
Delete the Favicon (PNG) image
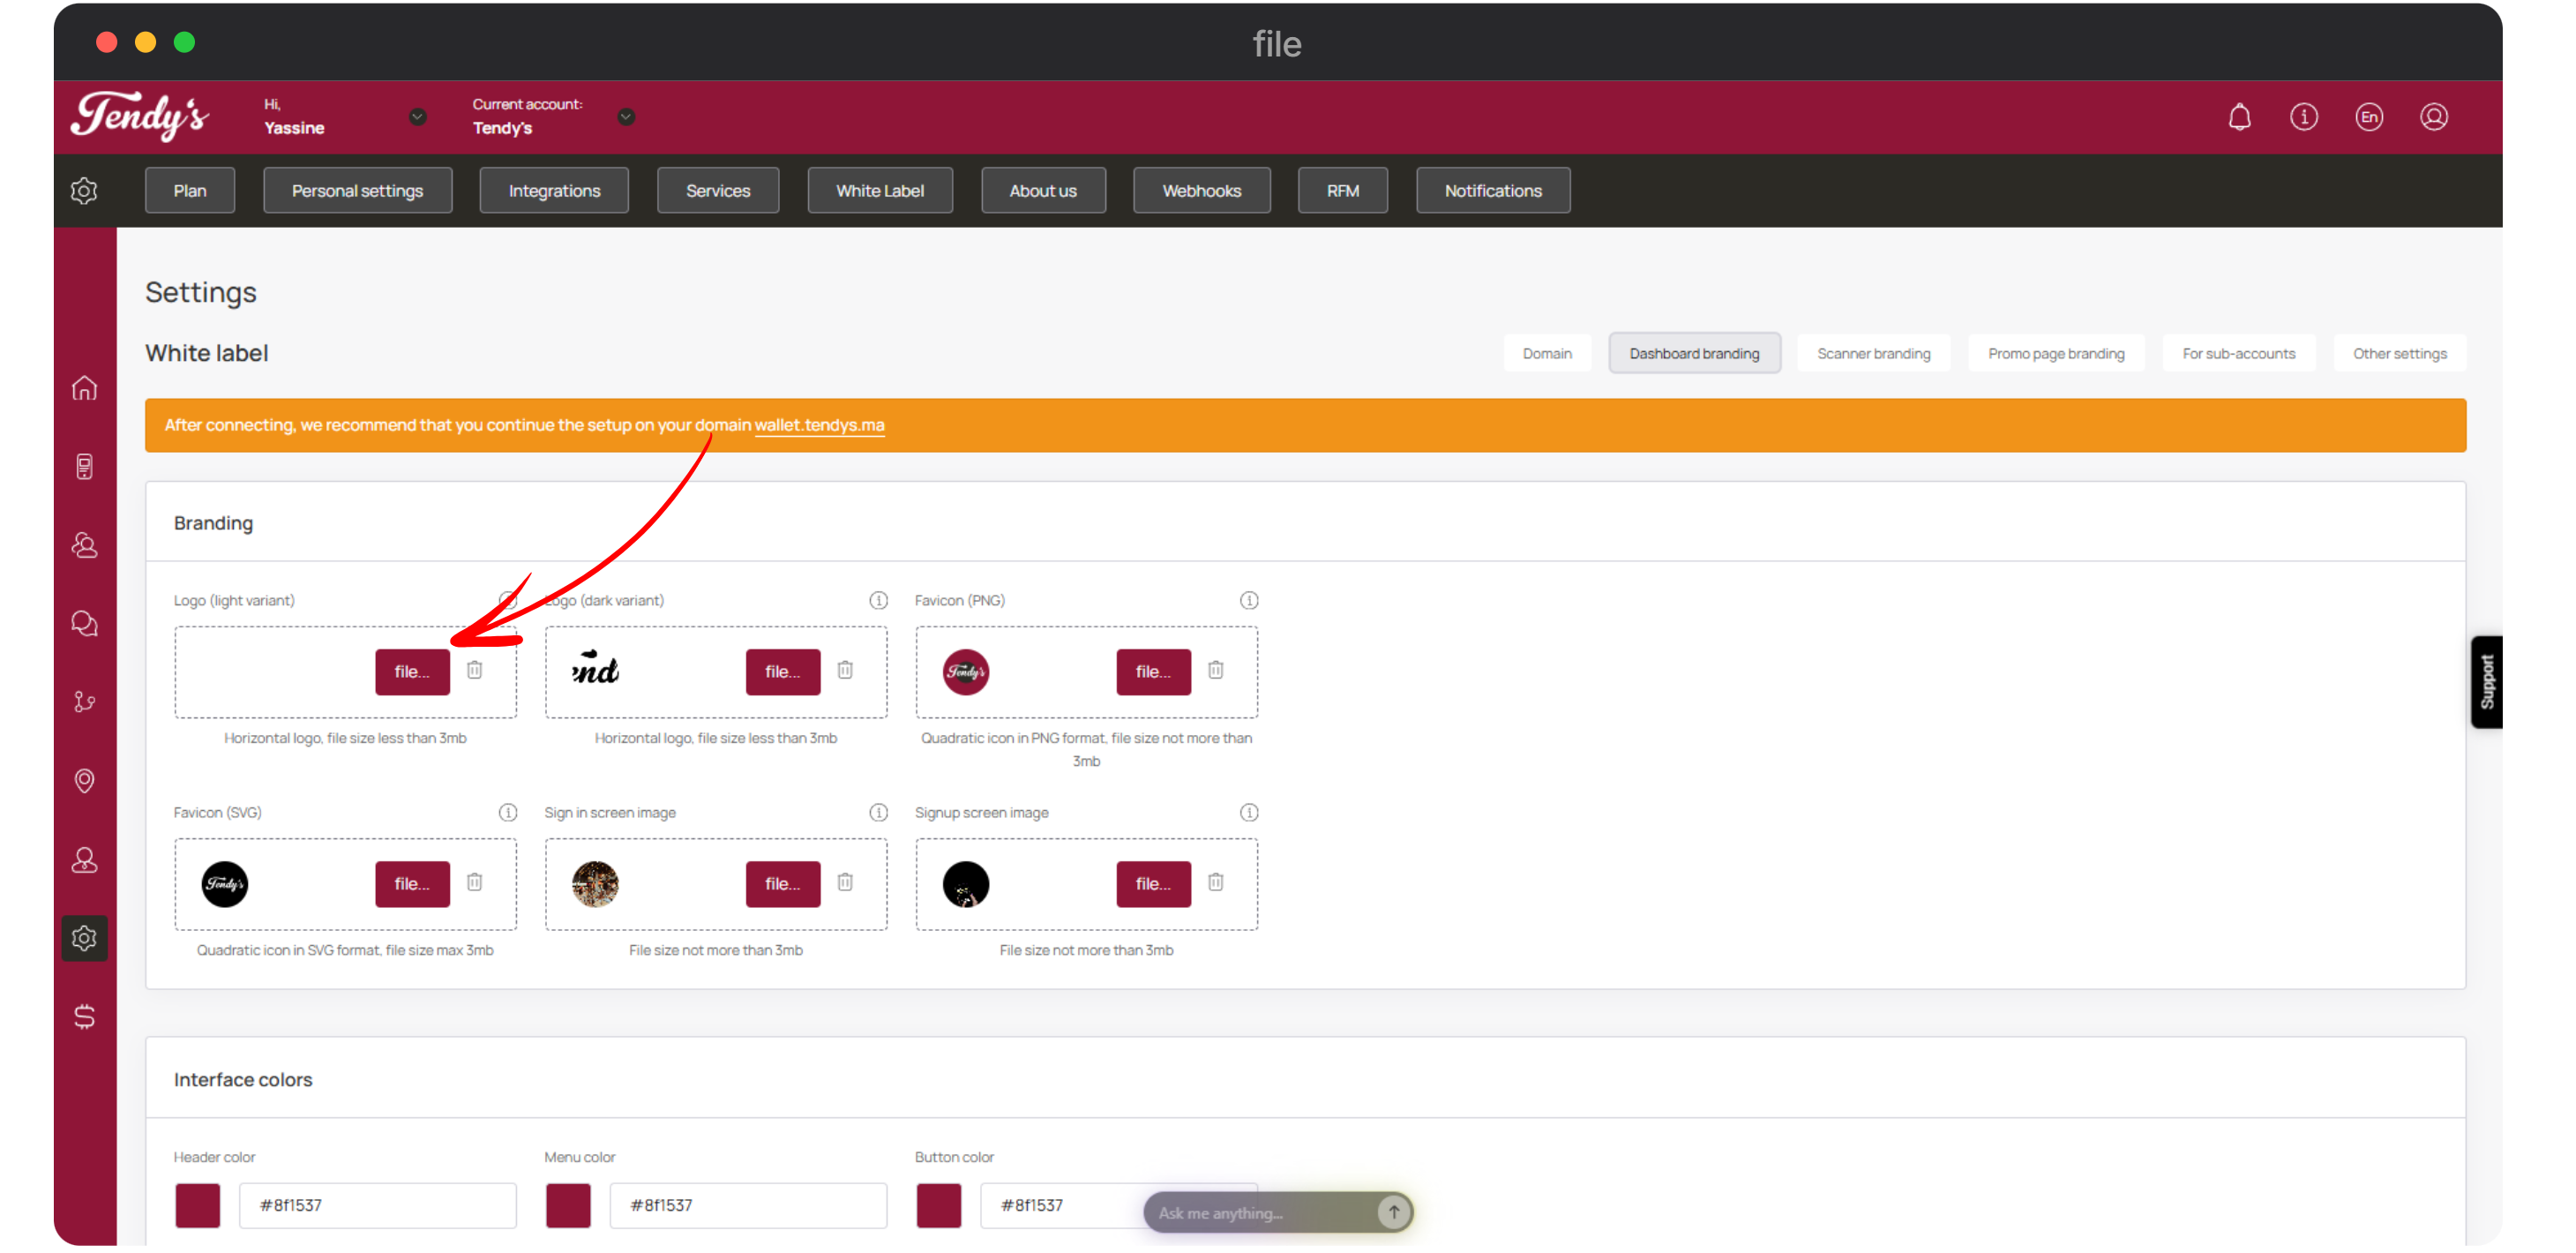click(1215, 670)
